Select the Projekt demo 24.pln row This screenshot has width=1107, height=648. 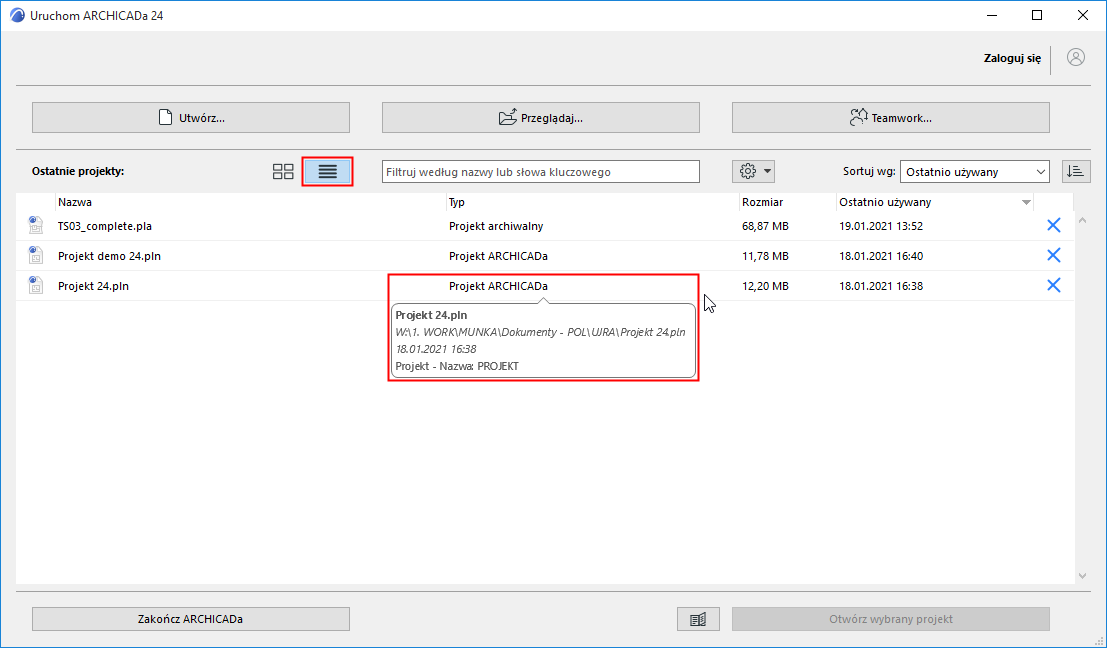point(545,256)
